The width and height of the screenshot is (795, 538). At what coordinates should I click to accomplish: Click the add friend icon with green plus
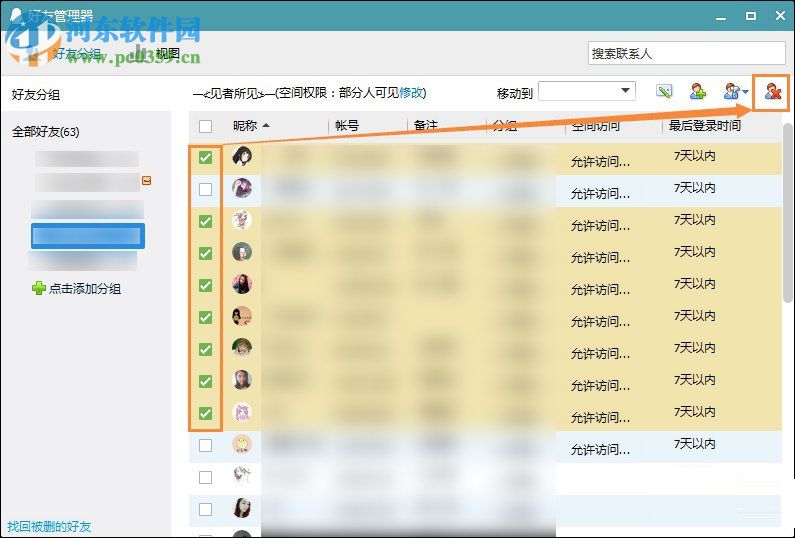tap(698, 92)
